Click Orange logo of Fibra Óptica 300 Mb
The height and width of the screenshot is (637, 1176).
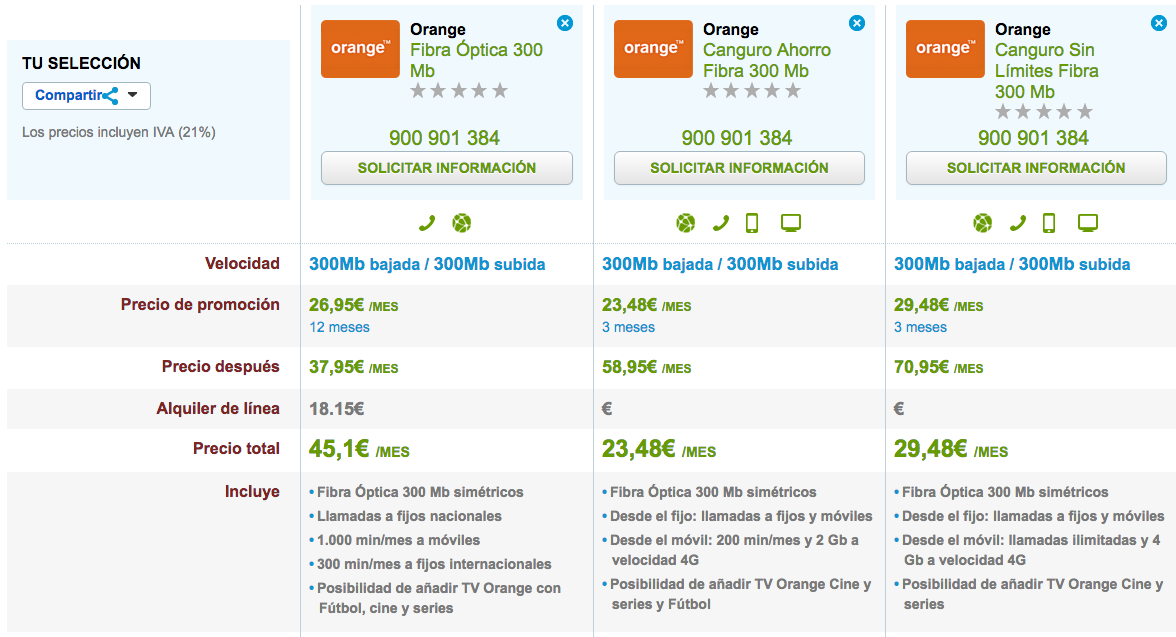[x=360, y=49]
